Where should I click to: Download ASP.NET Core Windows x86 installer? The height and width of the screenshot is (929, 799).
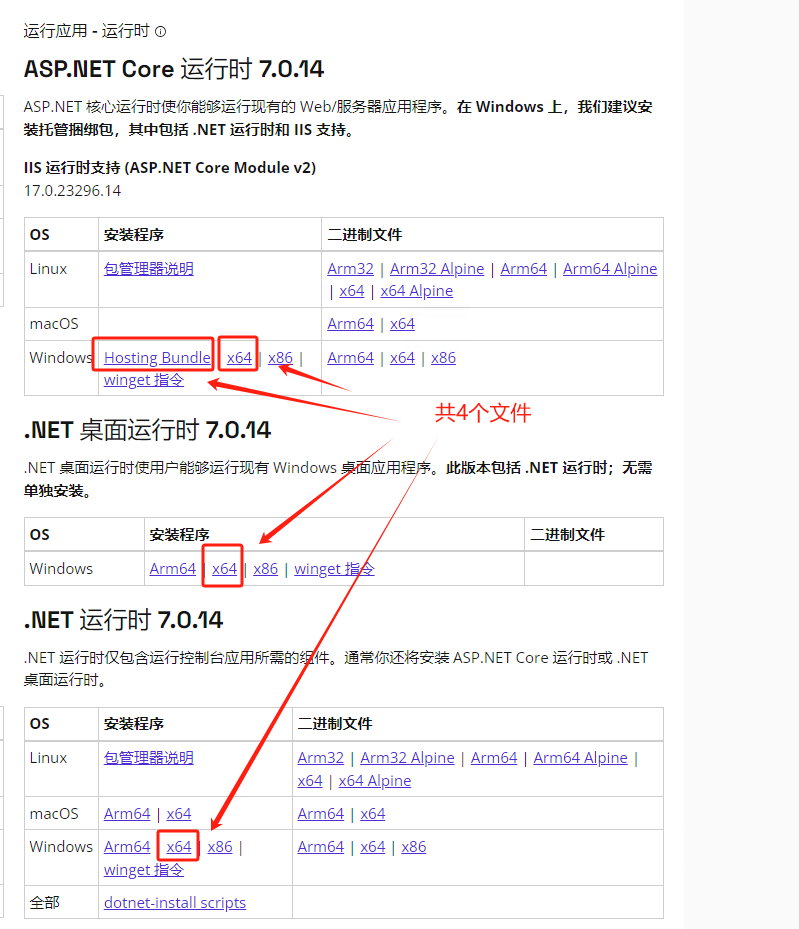[280, 358]
